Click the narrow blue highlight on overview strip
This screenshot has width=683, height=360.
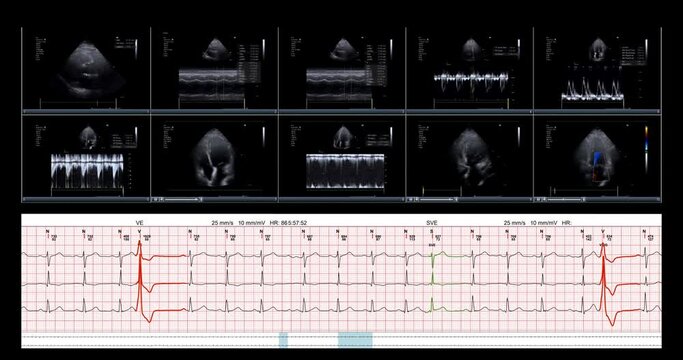click(283, 340)
